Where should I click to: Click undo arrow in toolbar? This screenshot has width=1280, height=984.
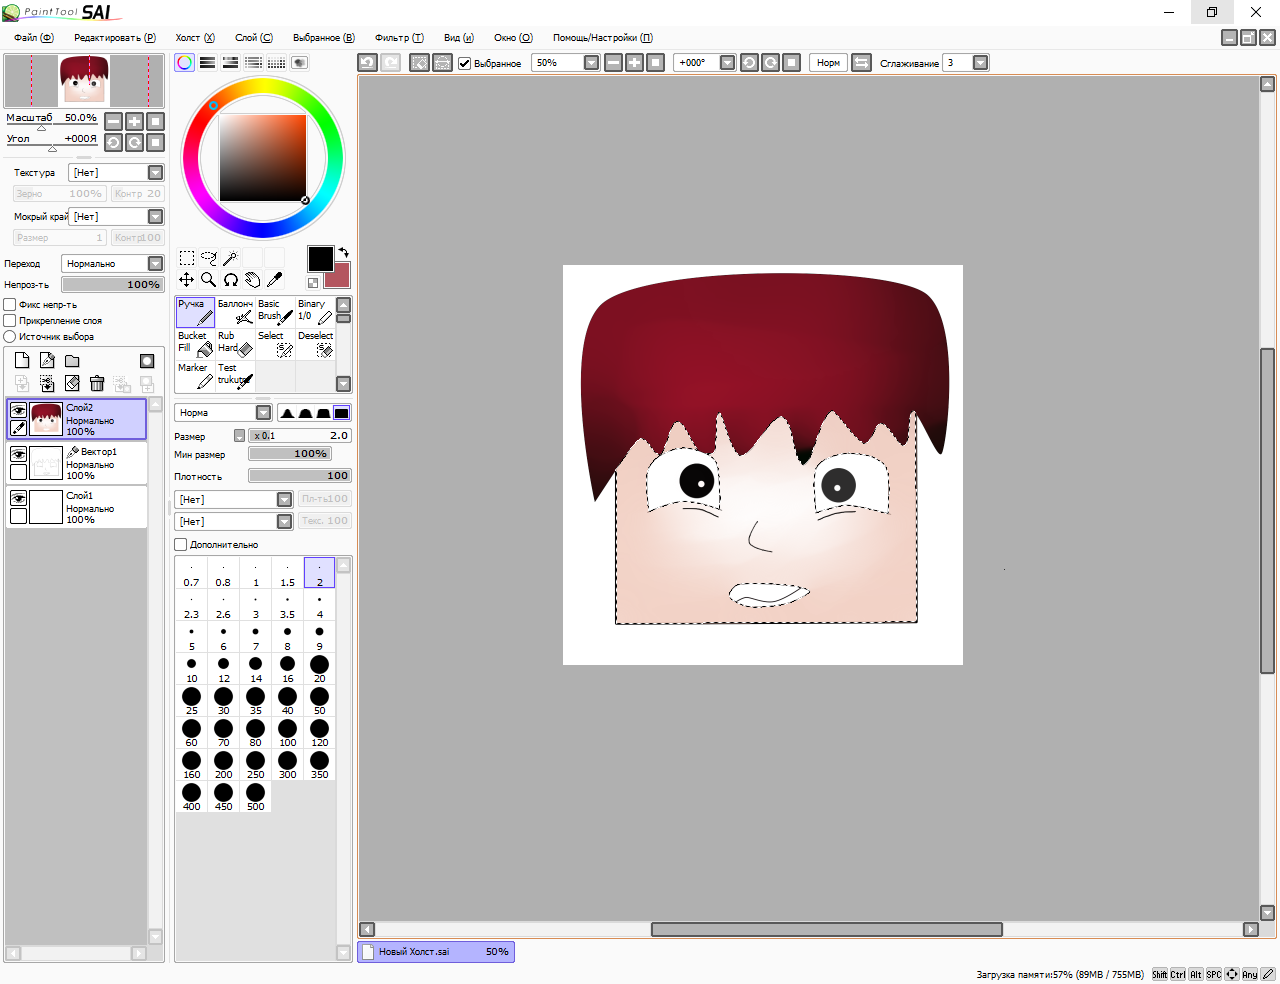click(367, 63)
